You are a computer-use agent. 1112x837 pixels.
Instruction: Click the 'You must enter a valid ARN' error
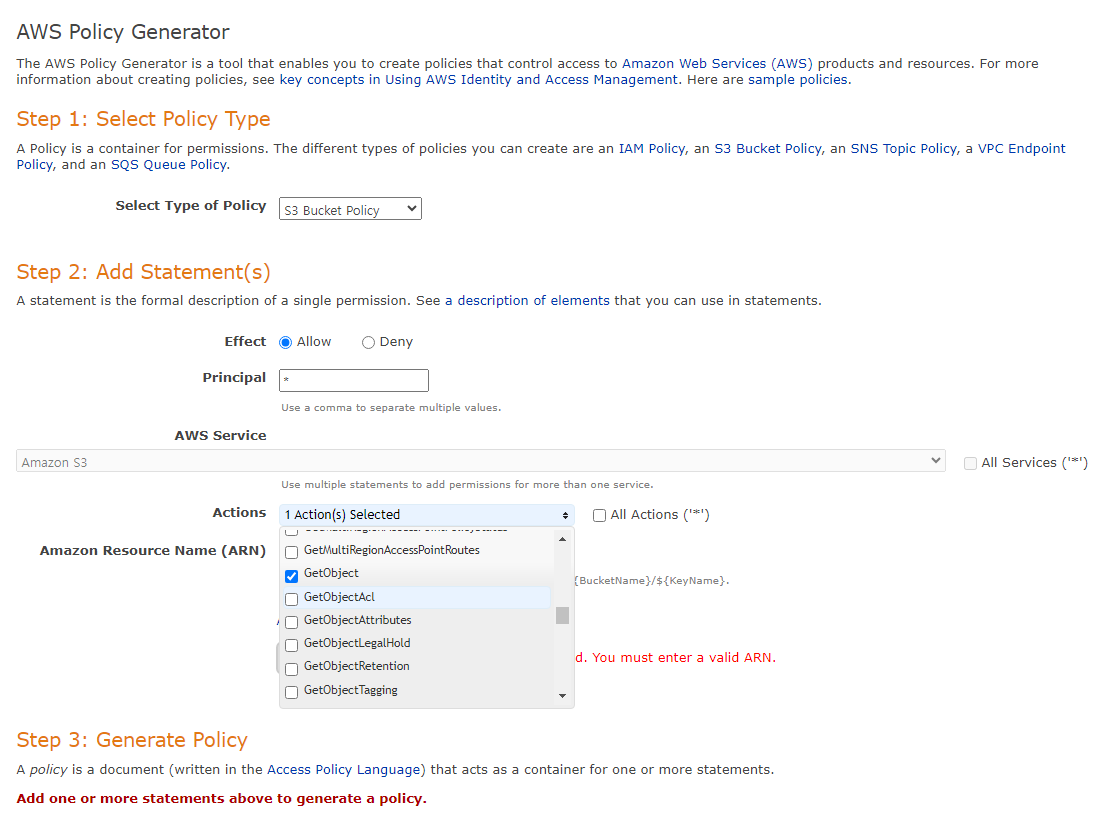pyautogui.click(x=675, y=658)
